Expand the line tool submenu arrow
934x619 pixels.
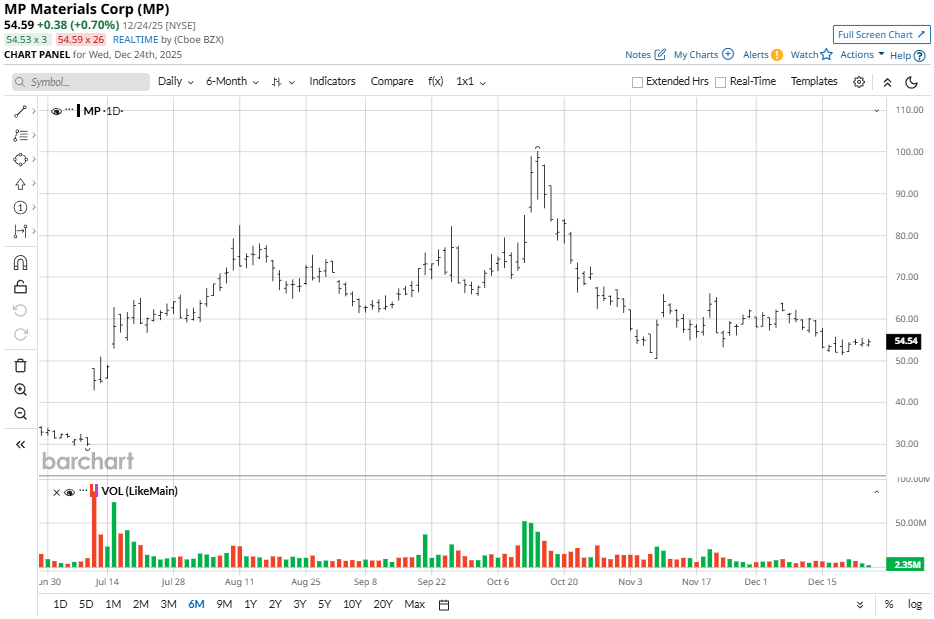pos(34,111)
